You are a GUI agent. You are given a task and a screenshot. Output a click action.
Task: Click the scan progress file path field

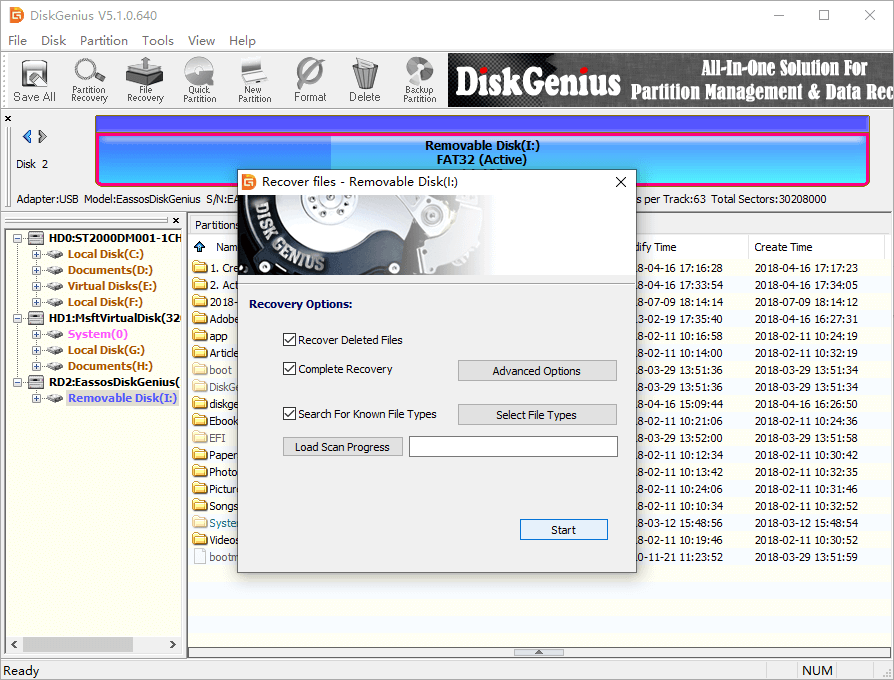(513, 447)
